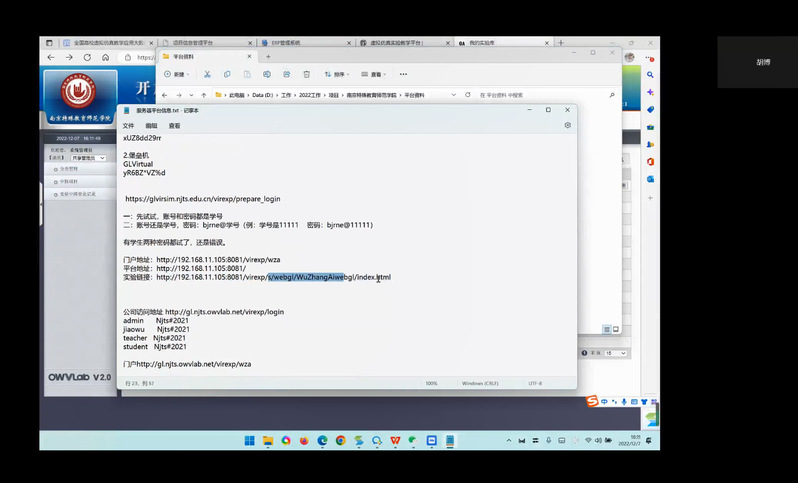
Task: Open the Windows Start button
Action: point(249,440)
